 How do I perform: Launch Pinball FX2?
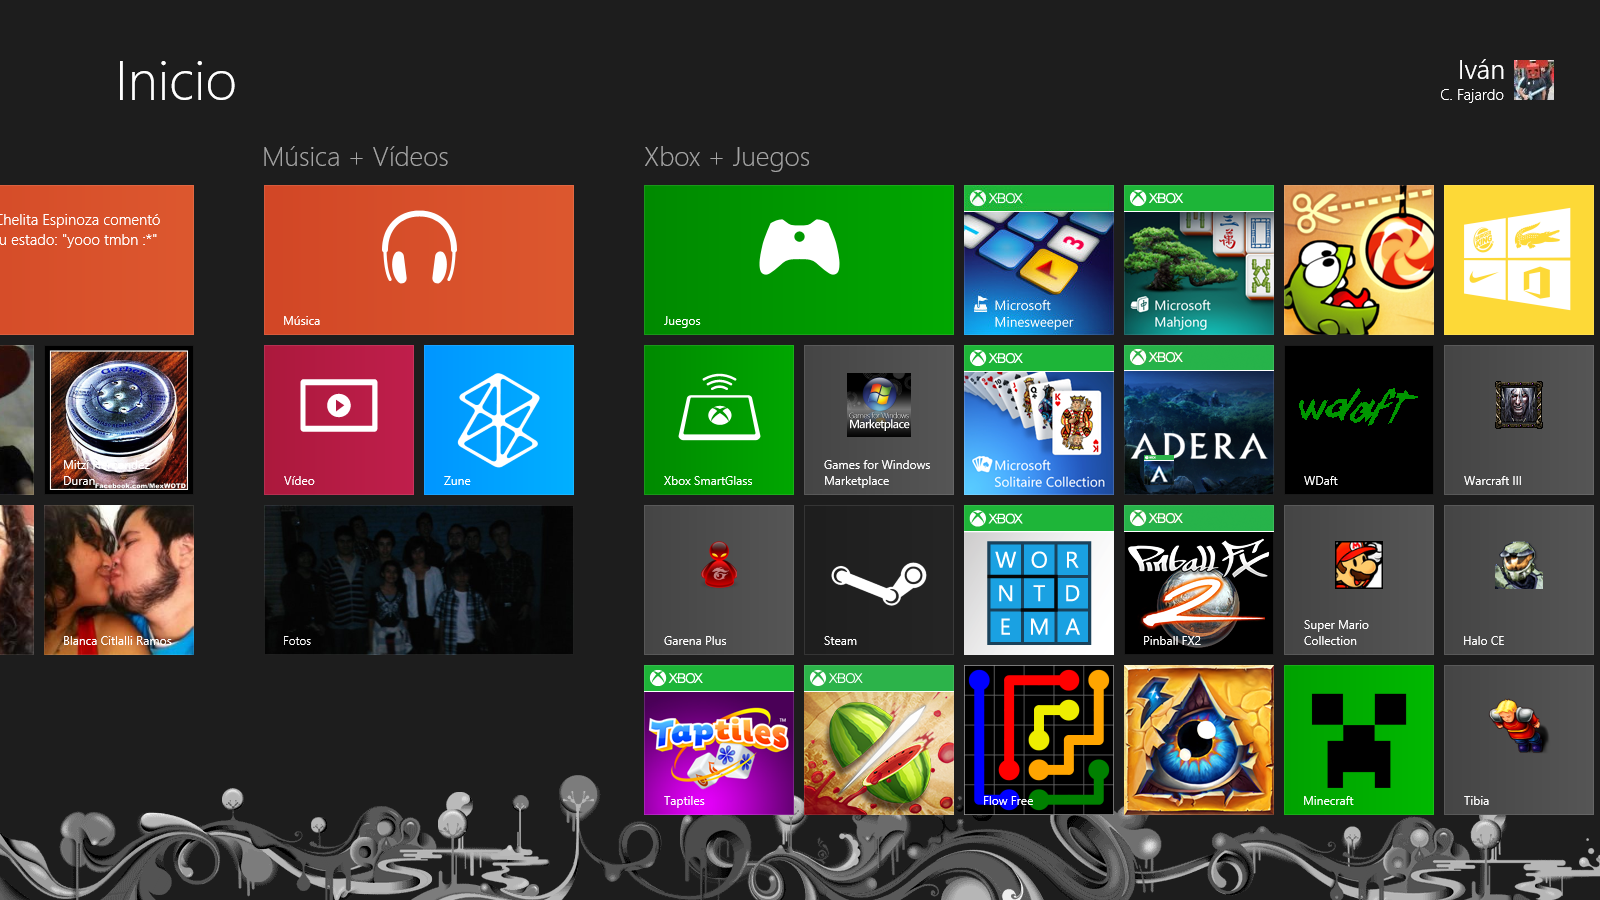point(1199,580)
